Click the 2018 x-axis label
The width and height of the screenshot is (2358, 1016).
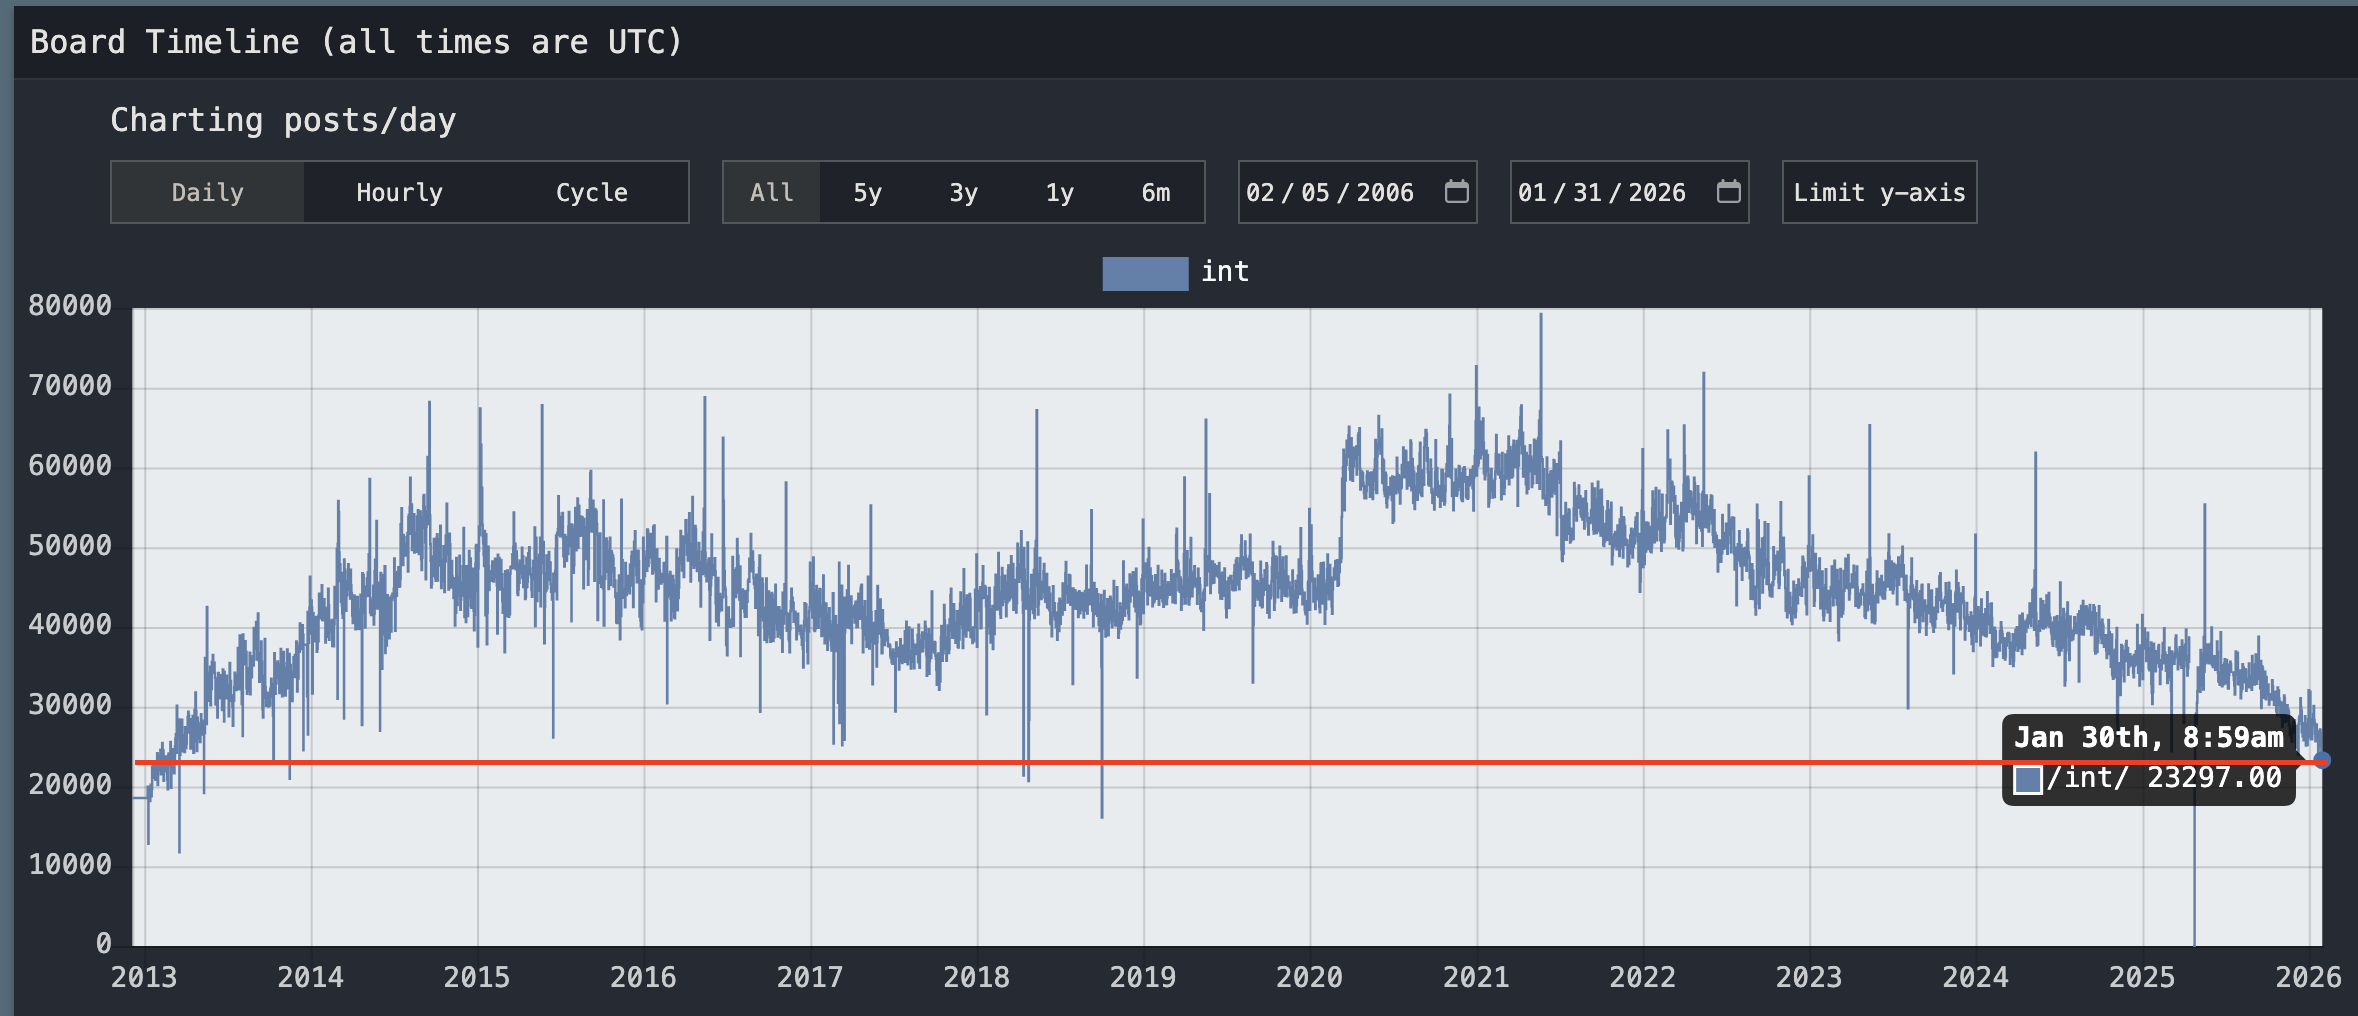tap(976, 977)
